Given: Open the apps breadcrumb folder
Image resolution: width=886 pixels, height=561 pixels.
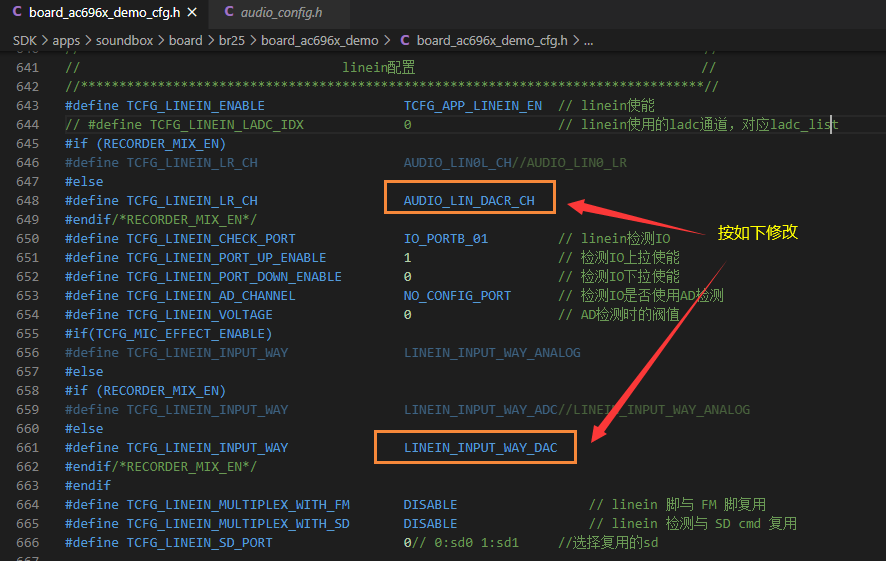Looking at the screenshot, I should pyautogui.click(x=66, y=41).
